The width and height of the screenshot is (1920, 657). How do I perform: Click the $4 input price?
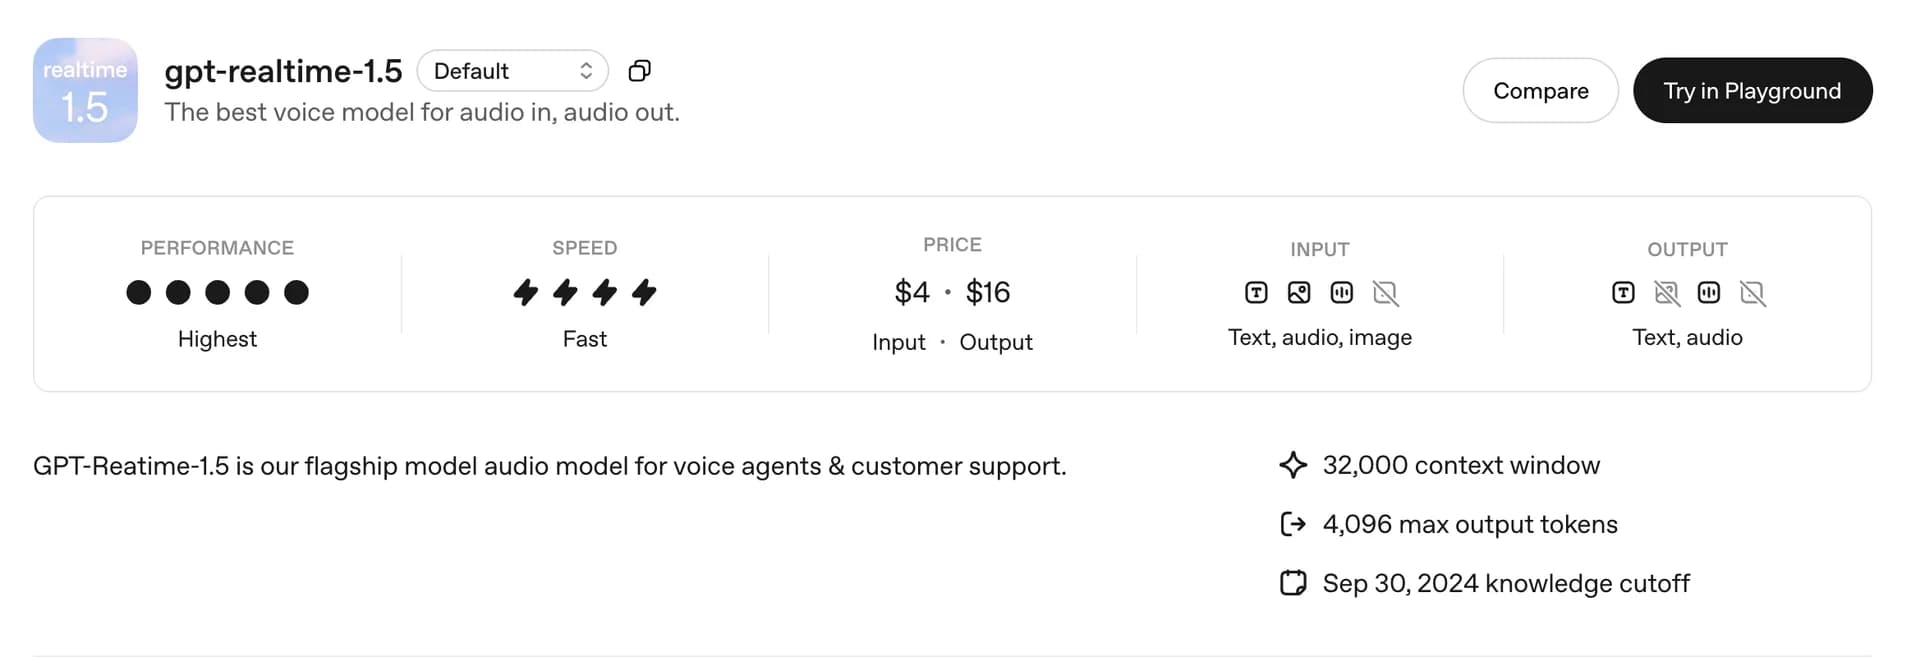(912, 292)
